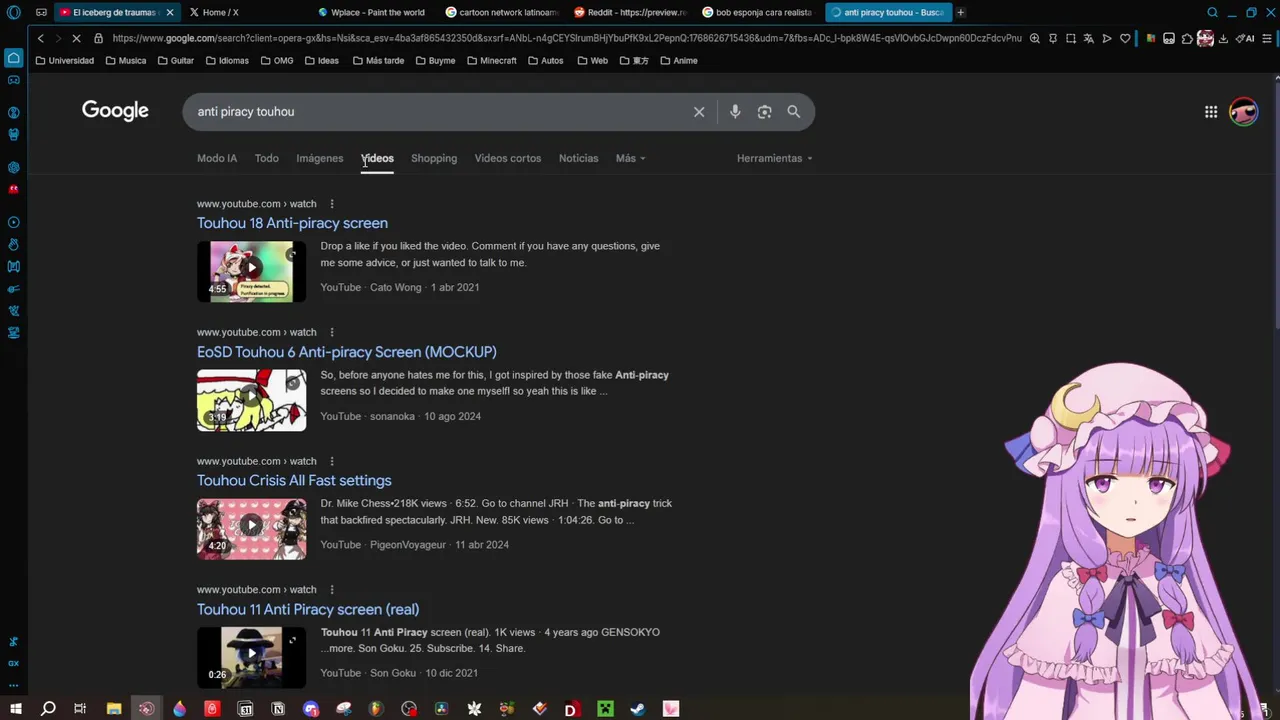Expand the Herramientas tools dropdown
This screenshot has width=1280, height=720.
(x=774, y=158)
